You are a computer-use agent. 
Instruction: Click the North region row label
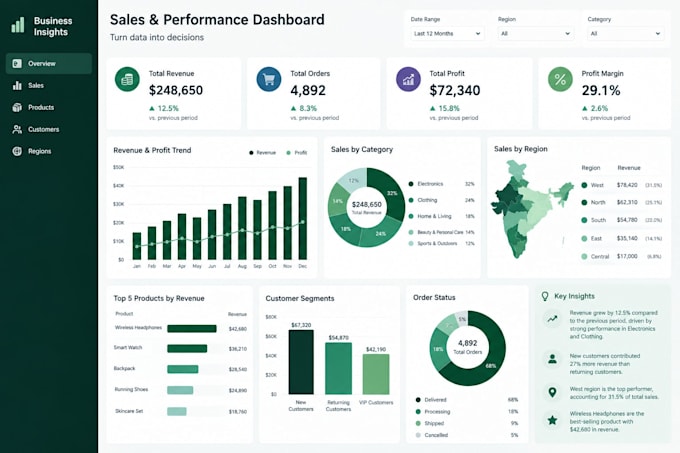(x=598, y=202)
